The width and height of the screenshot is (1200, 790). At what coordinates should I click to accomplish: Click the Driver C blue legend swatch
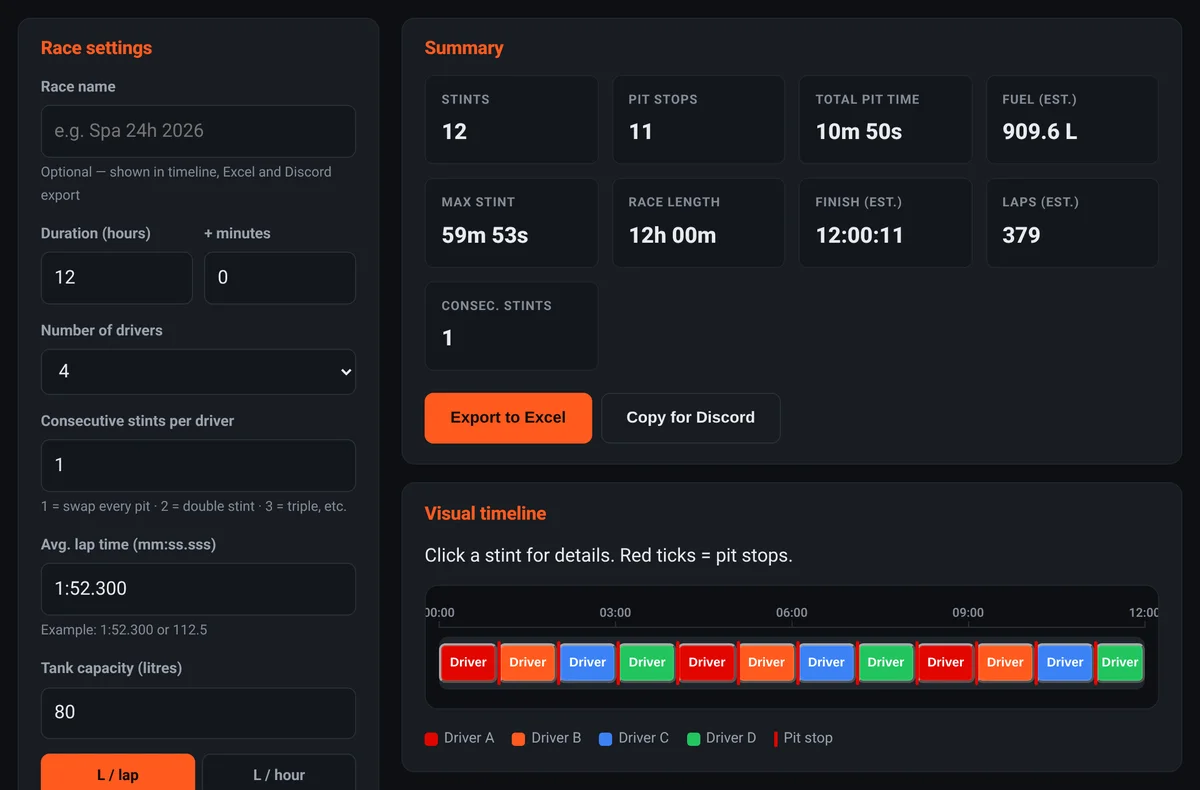605,739
